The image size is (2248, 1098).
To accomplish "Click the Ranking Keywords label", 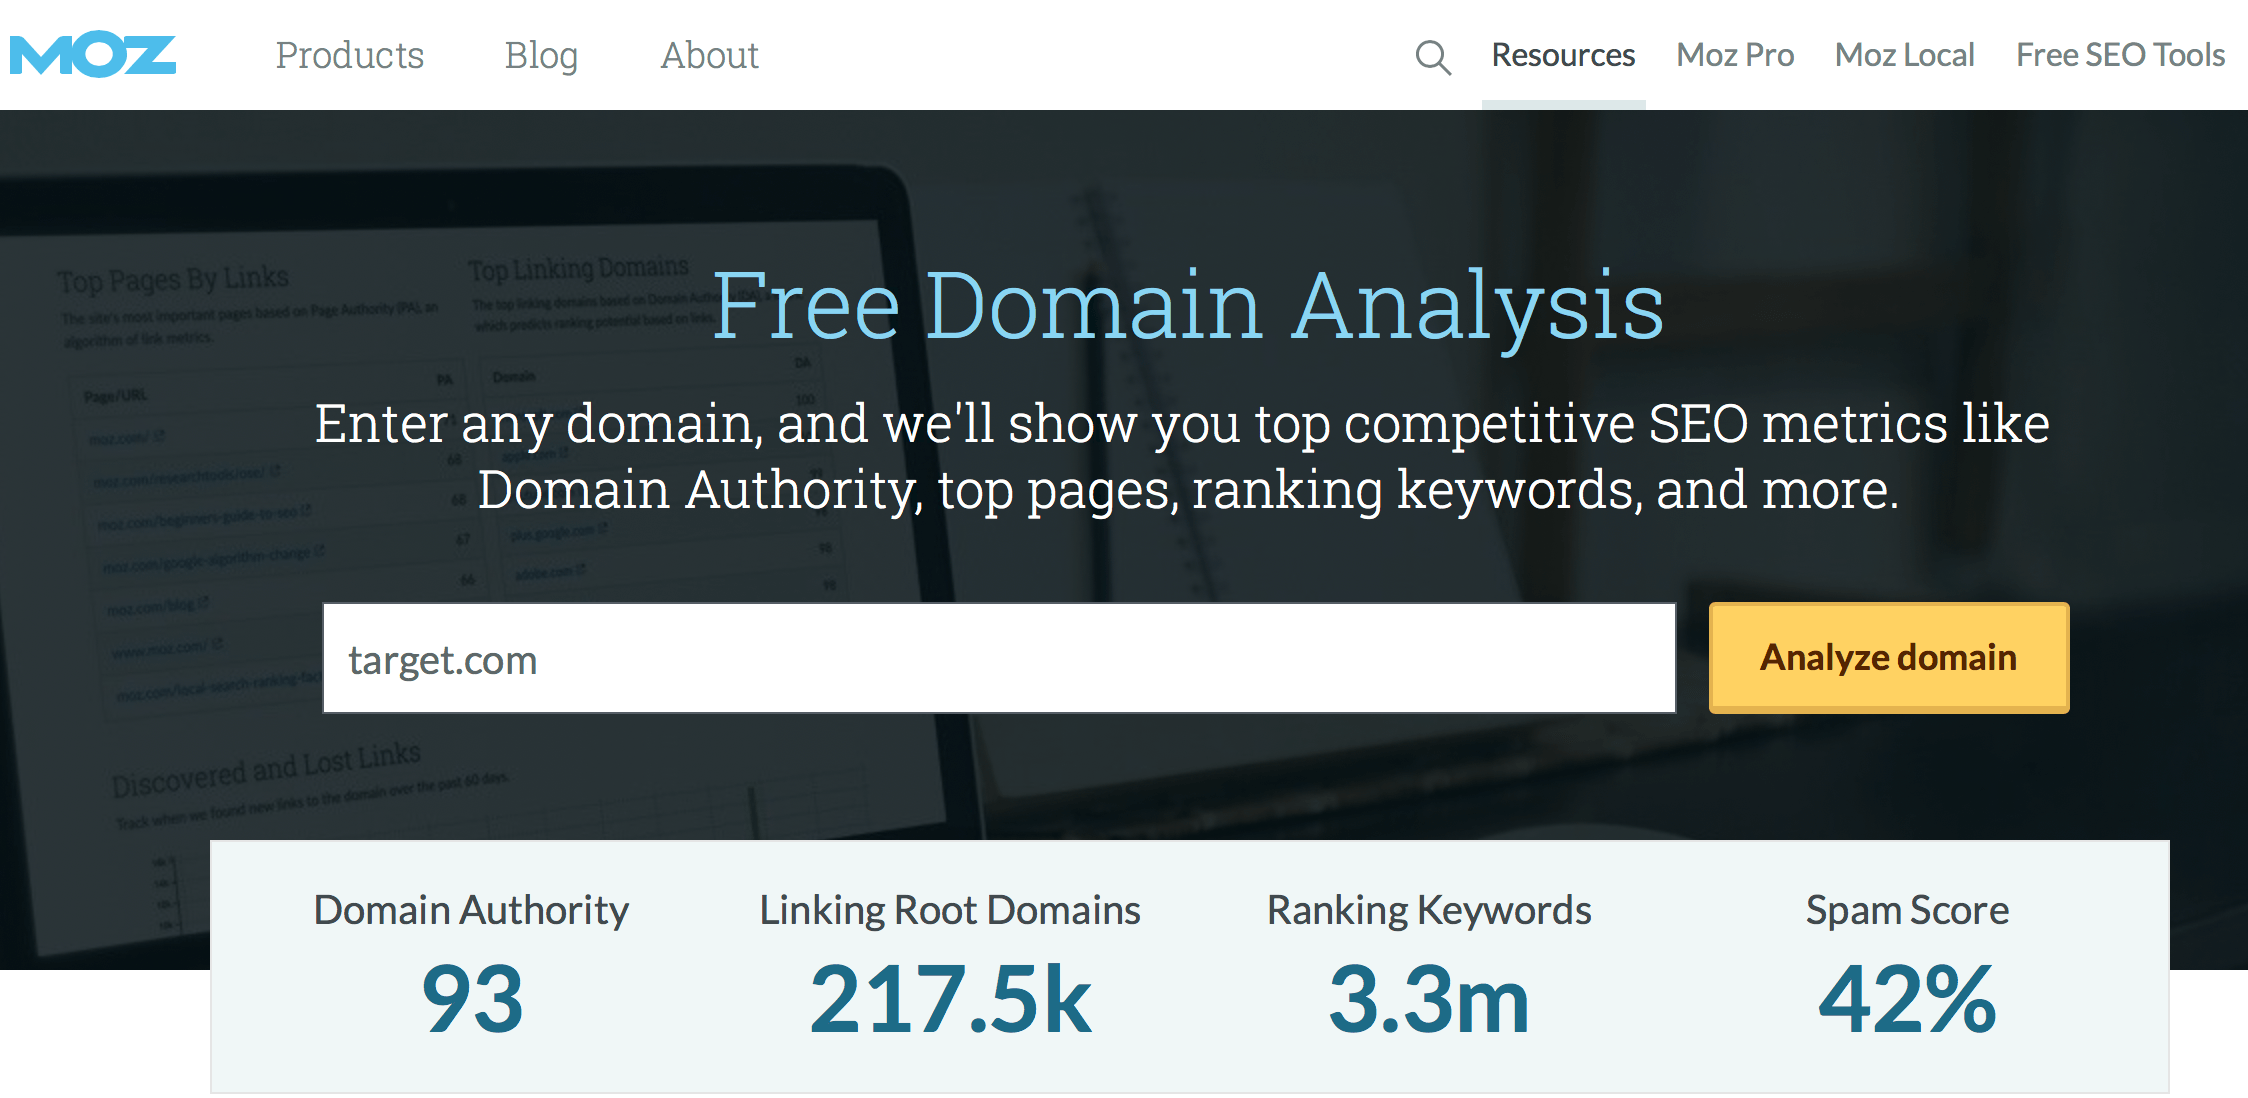I will point(1429,910).
